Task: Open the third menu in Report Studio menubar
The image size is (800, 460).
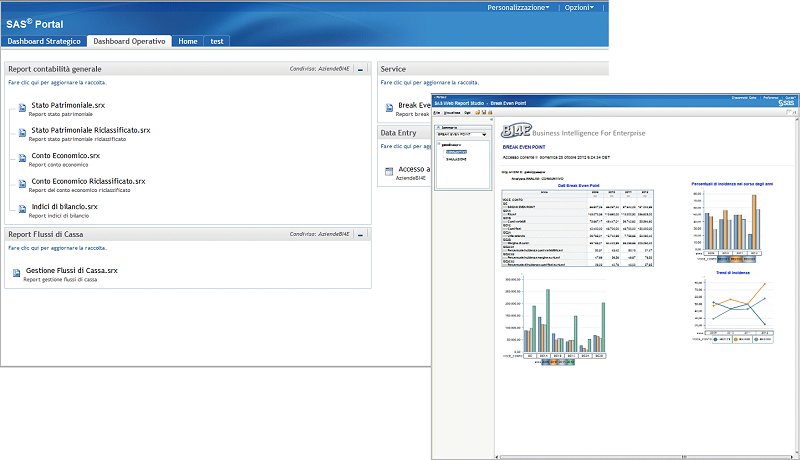Action: tap(467, 112)
